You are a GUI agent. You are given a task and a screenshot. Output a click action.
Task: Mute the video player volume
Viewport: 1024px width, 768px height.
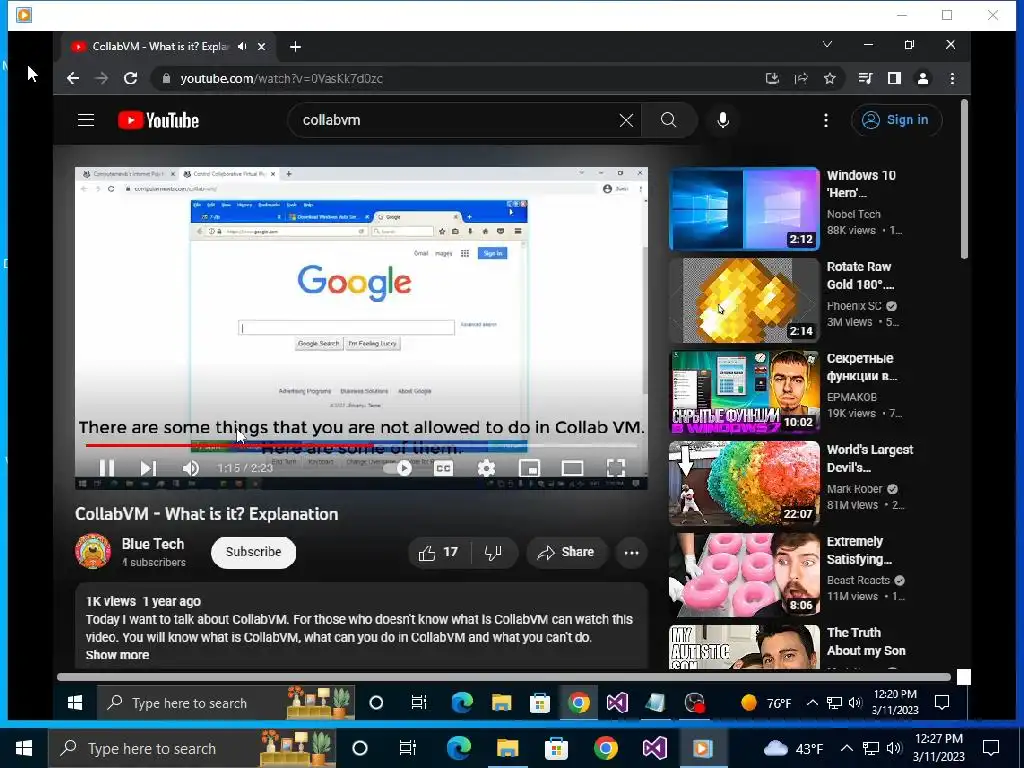tap(191, 468)
